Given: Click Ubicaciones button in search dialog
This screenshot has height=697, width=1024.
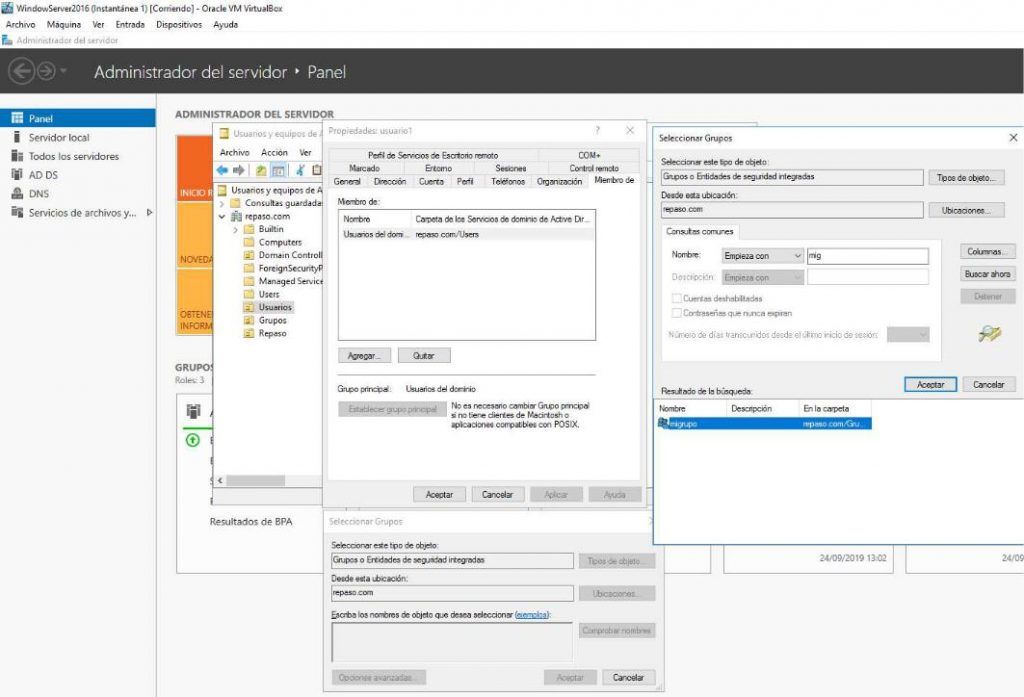Looking at the screenshot, I should [966, 210].
